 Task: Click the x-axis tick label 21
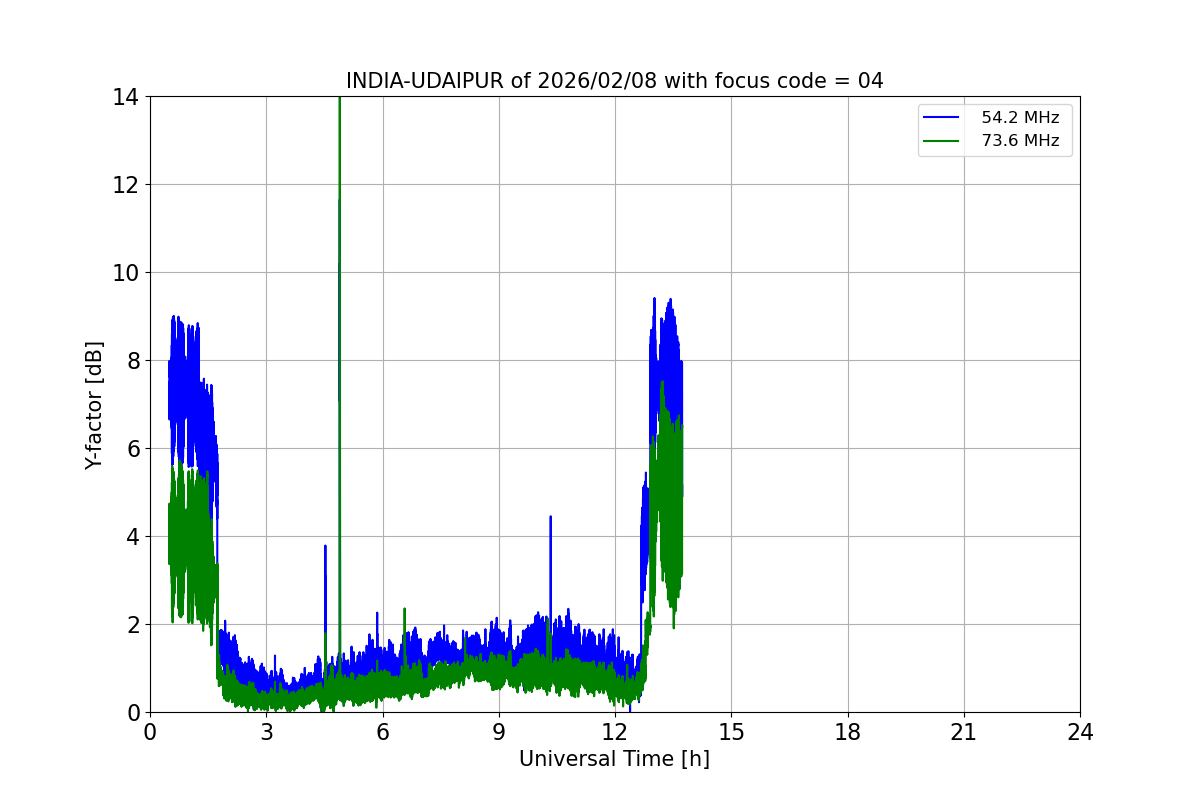click(964, 732)
